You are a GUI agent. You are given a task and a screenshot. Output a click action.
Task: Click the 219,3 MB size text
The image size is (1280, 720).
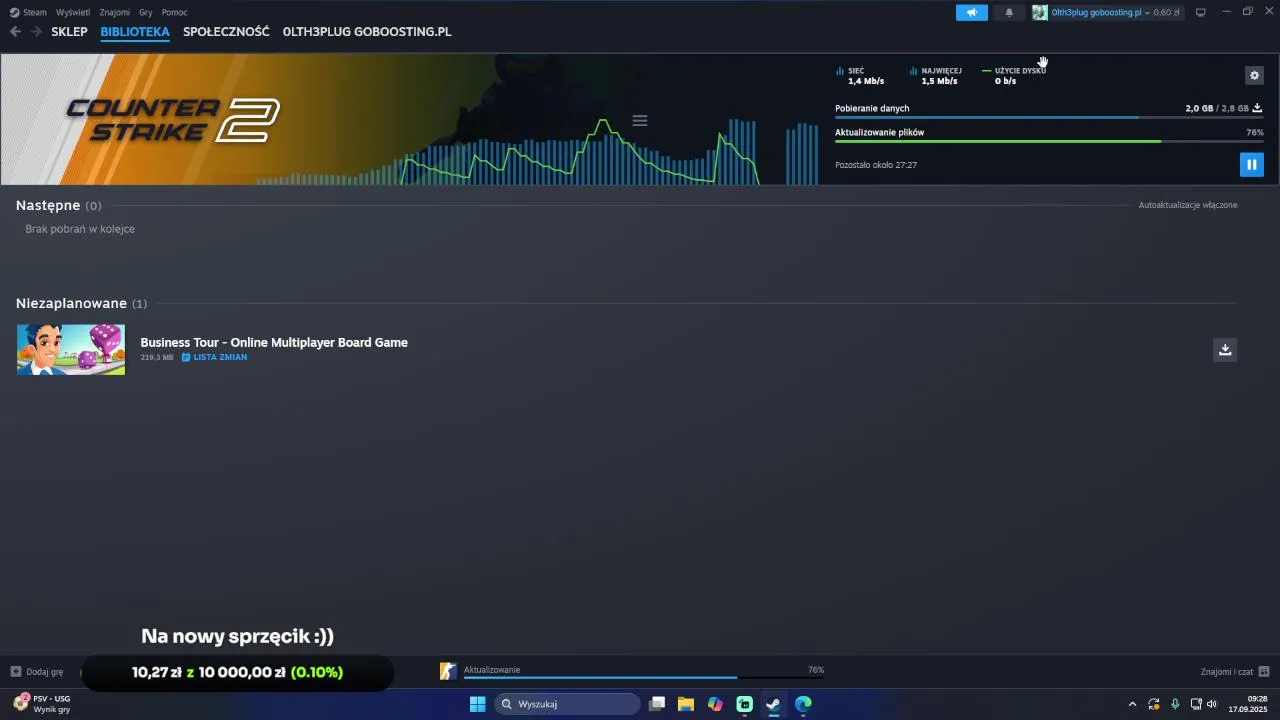(x=157, y=357)
